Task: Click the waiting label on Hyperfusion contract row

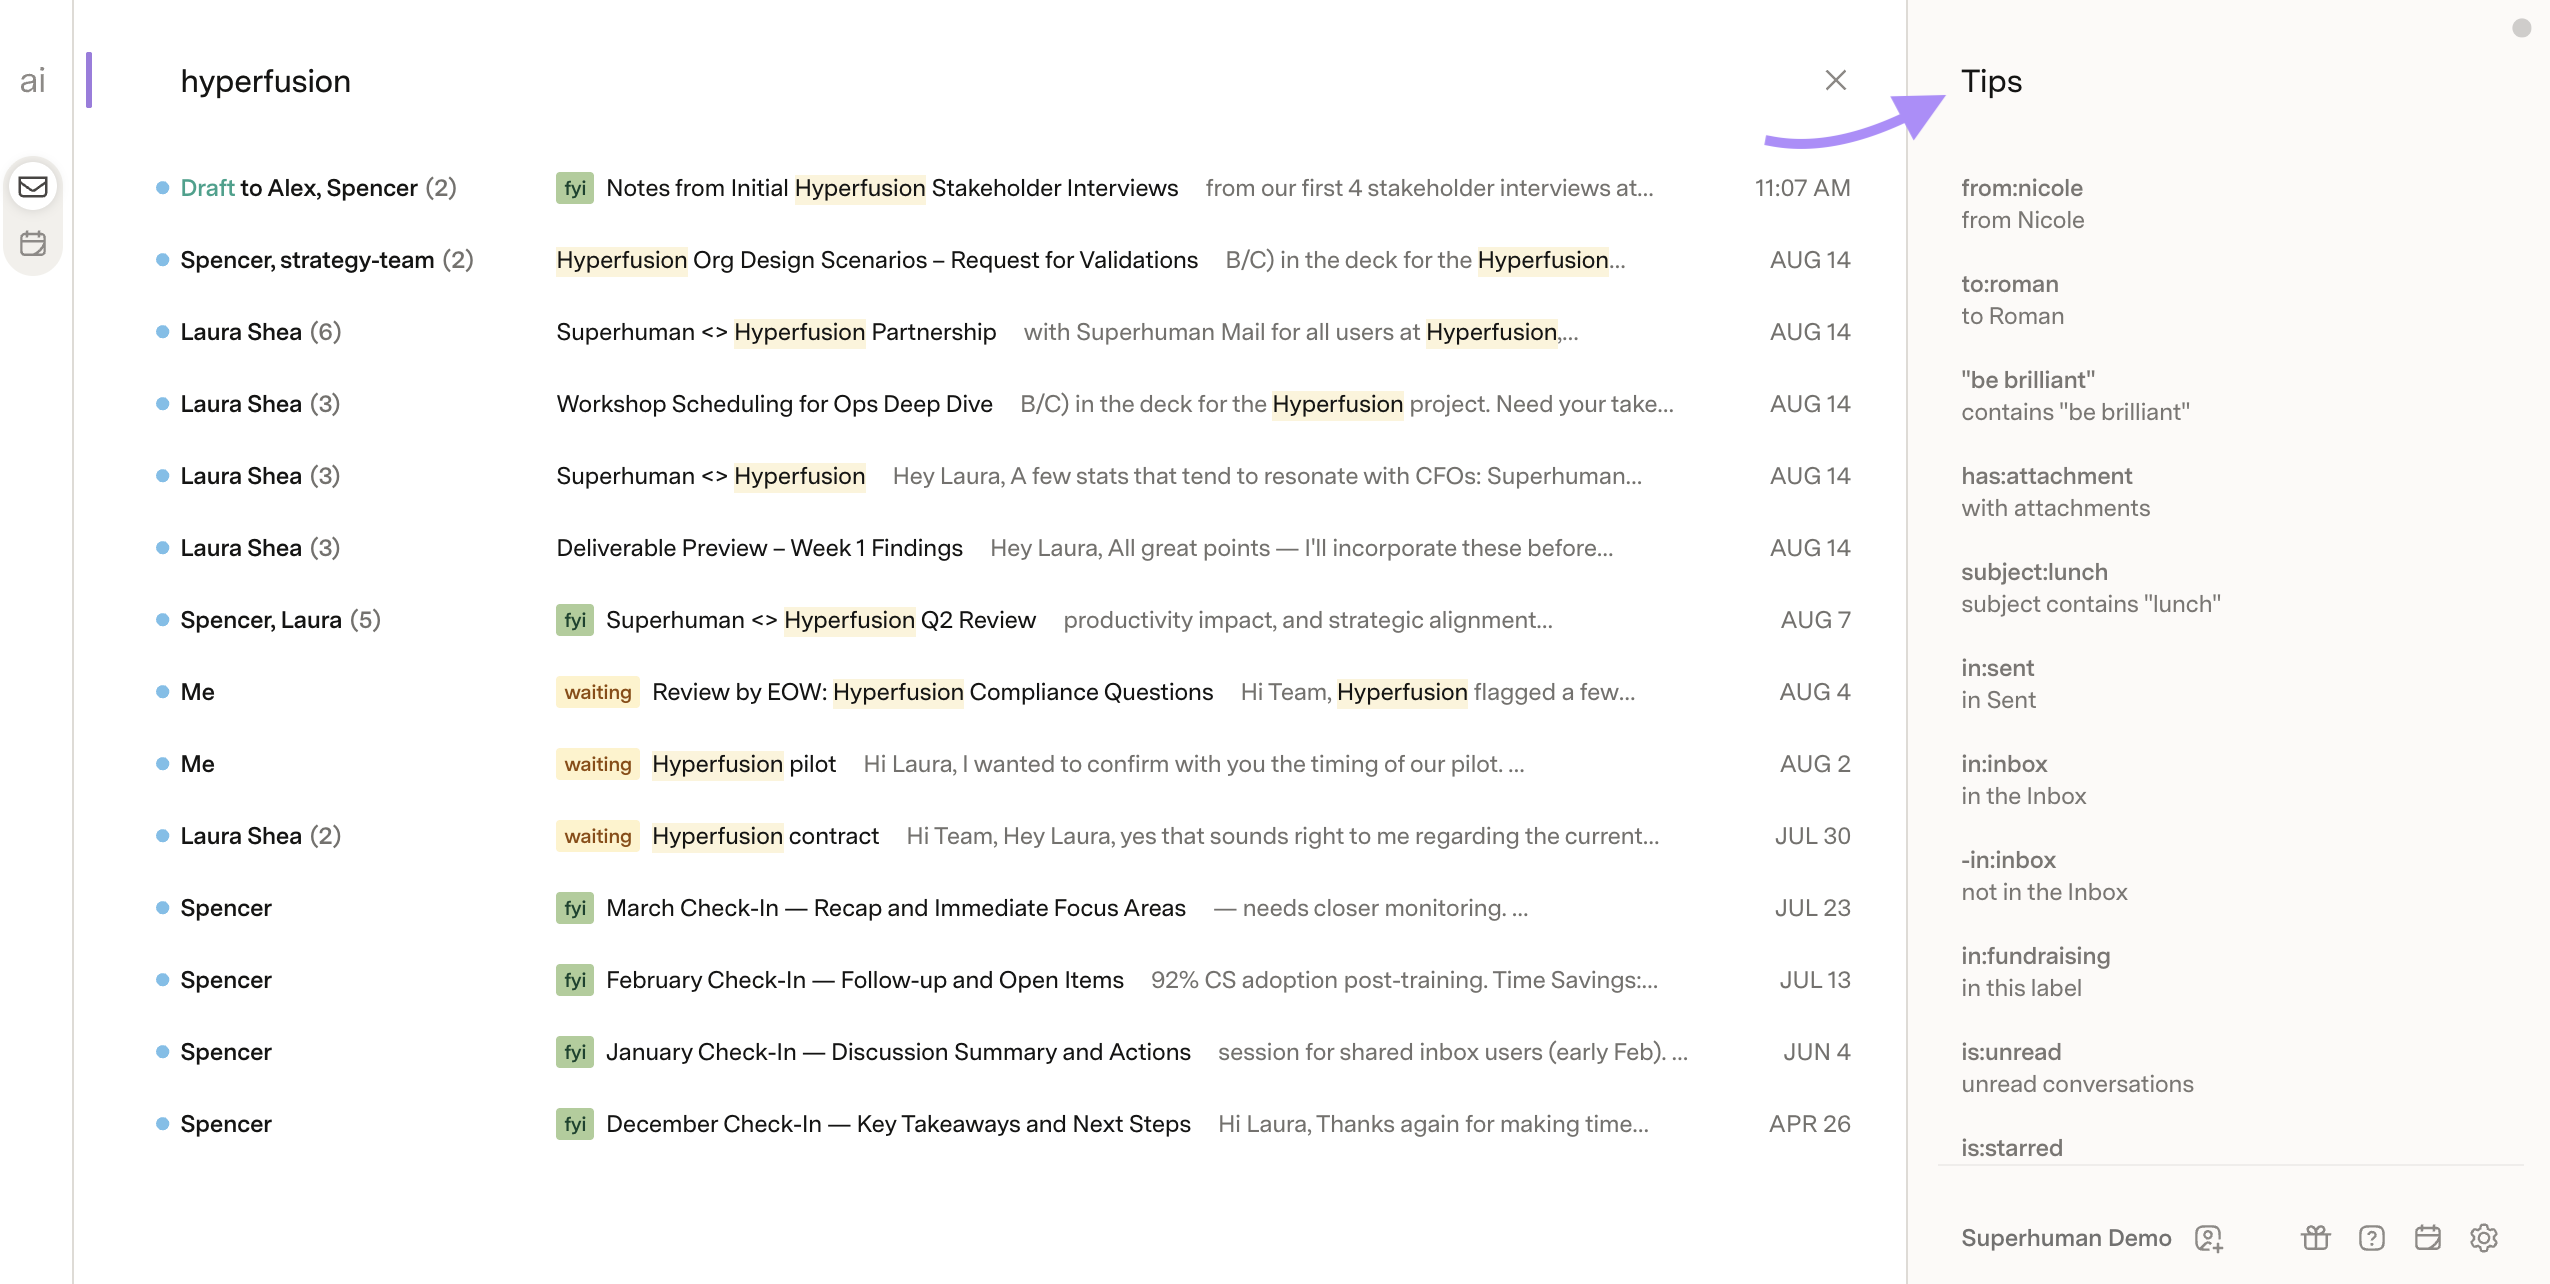Action: (598, 836)
